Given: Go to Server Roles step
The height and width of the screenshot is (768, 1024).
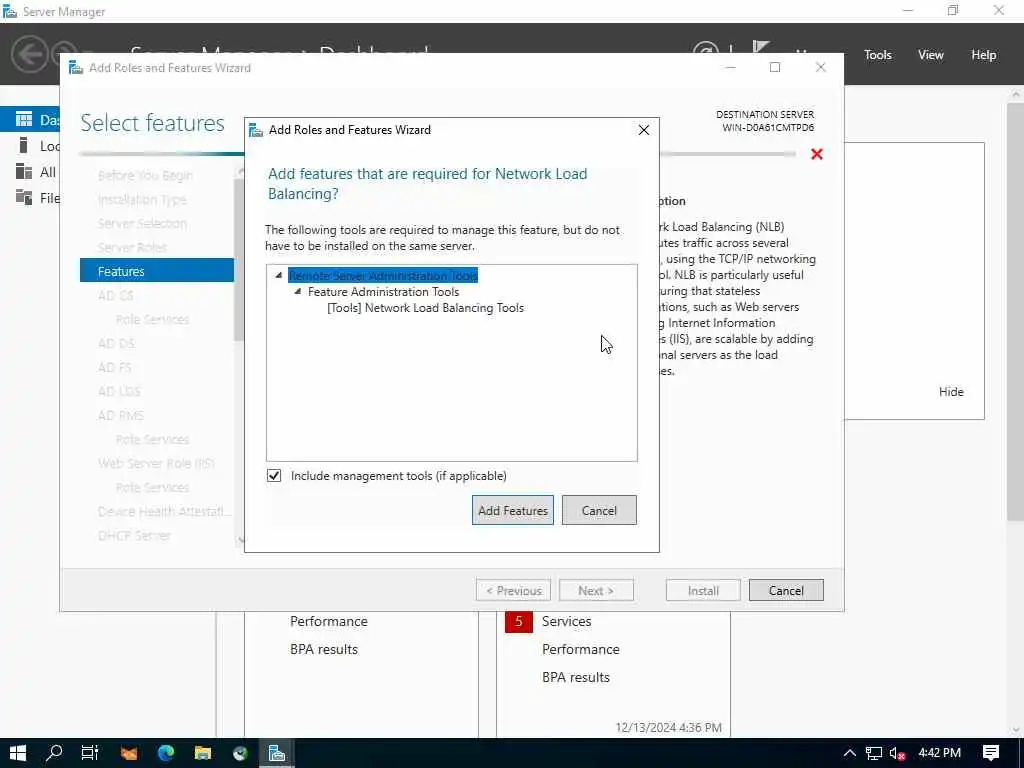Looking at the screenshot, I should 132,248.
